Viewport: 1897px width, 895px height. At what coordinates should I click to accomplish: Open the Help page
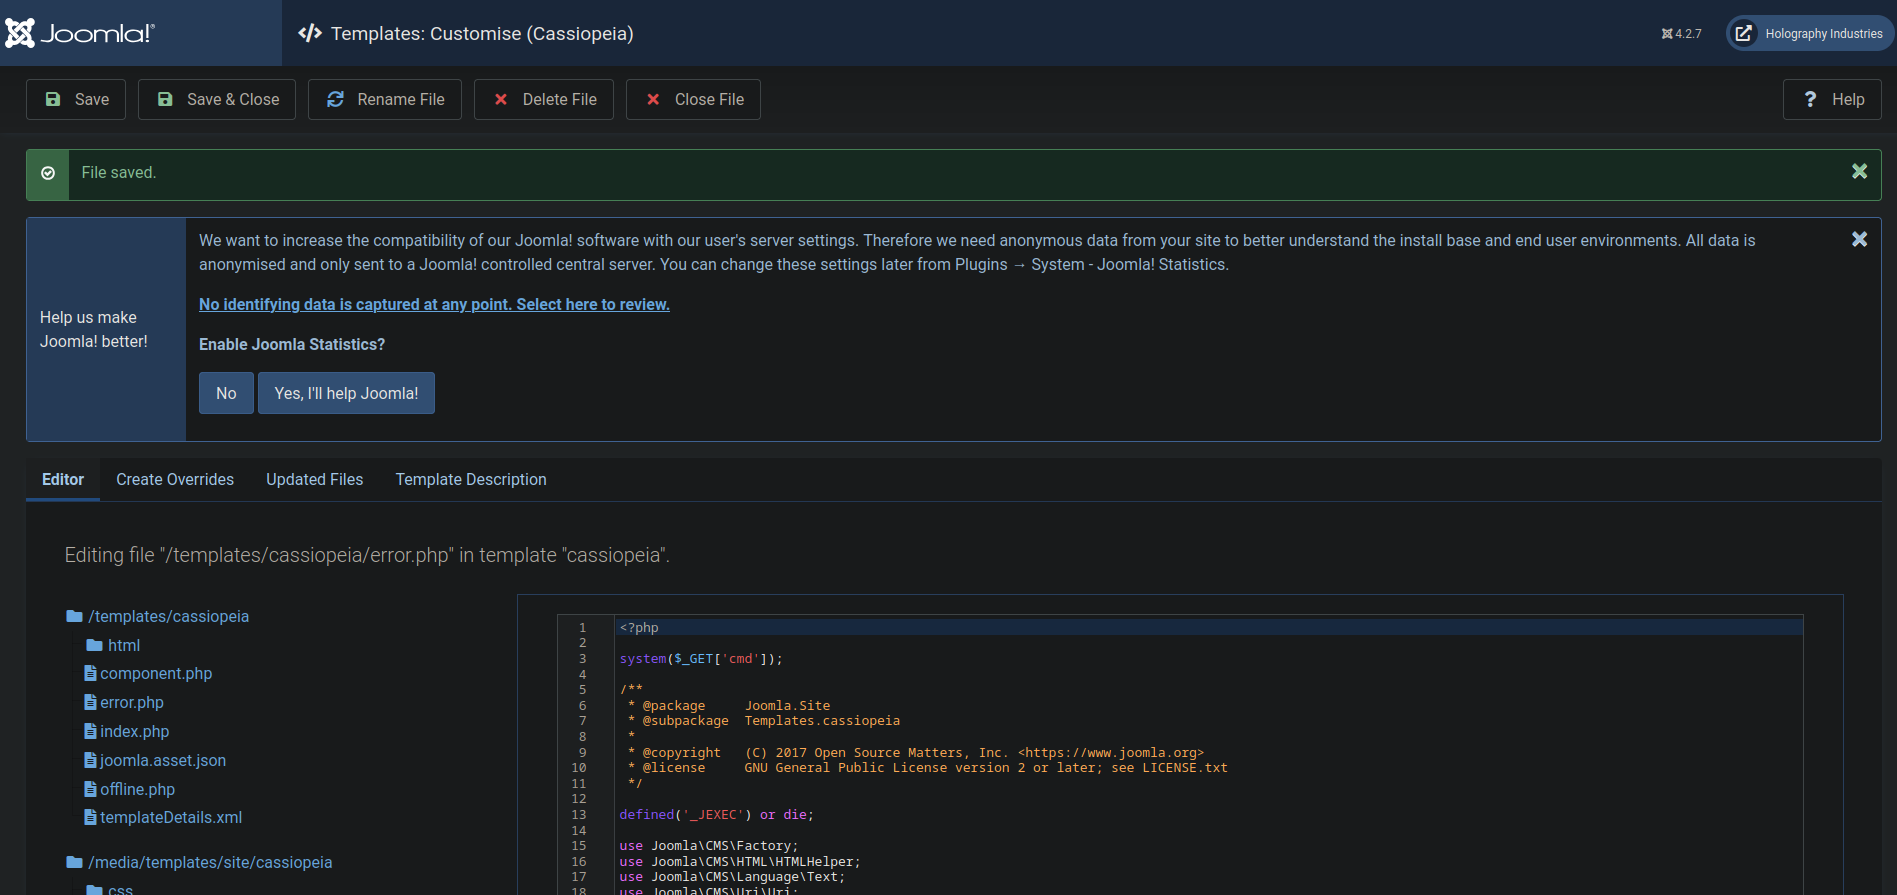[x=1832, y=99]
